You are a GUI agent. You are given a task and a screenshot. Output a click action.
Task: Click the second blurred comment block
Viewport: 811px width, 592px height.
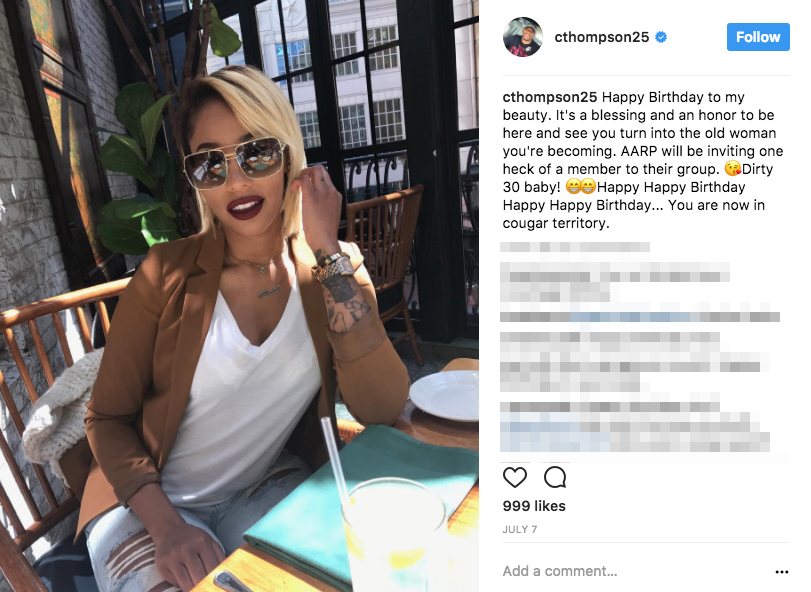[614, 282]
